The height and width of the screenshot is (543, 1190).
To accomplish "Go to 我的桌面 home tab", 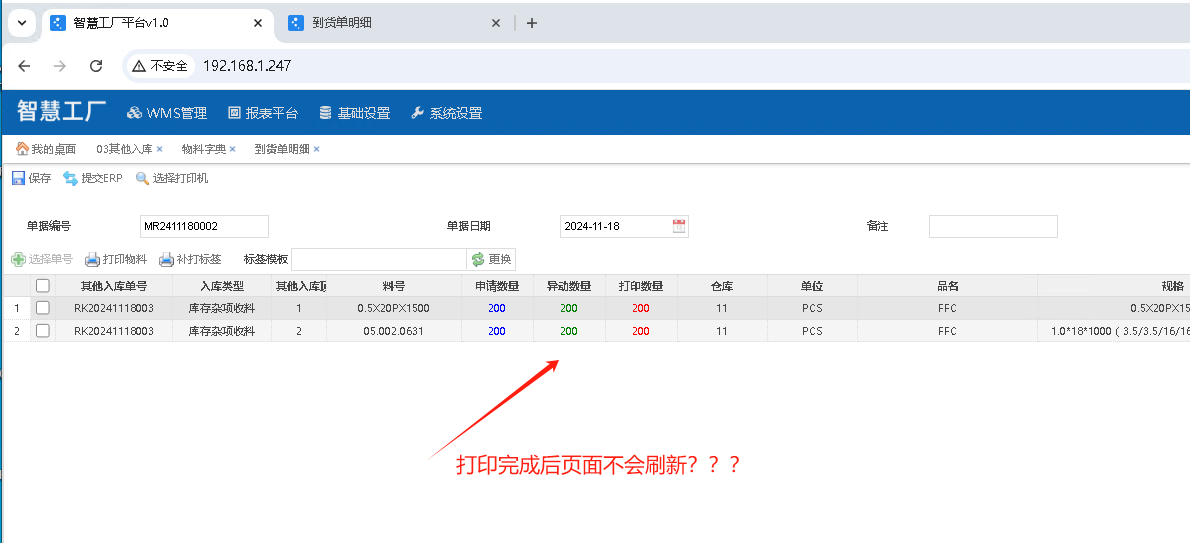I will click(x=46, y=149).
